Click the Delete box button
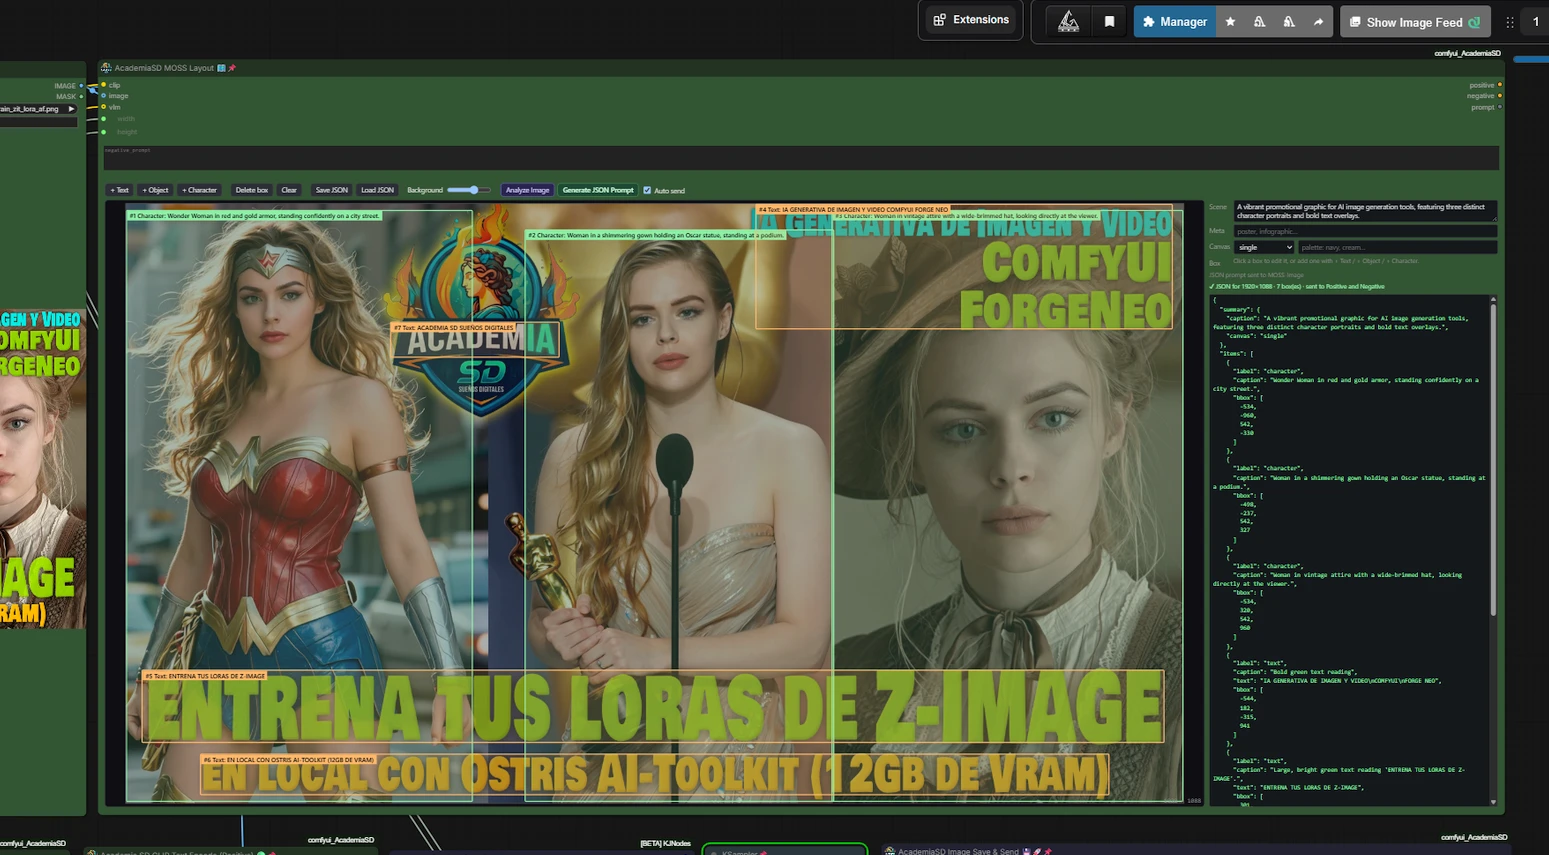 tap(251, 190)
